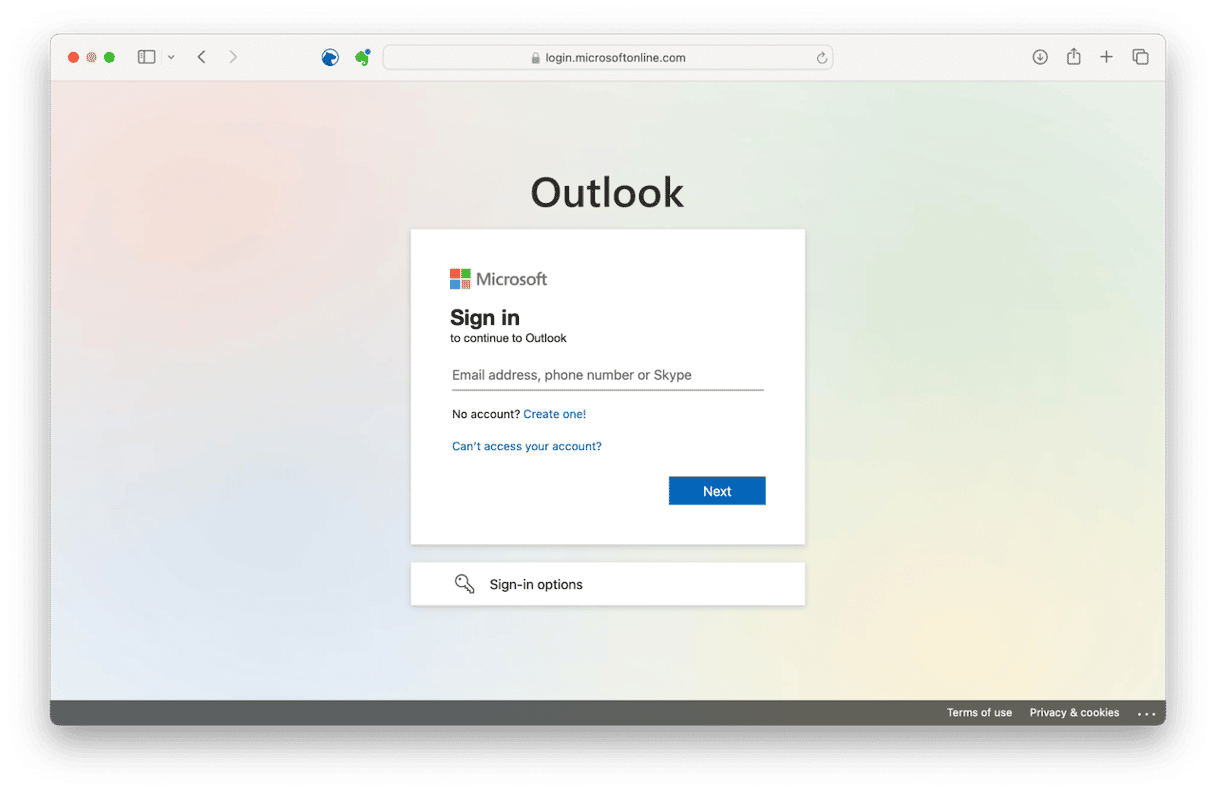Show the tab overview
Screen dimensions: 1216x792
click(x=1140, y=57)
